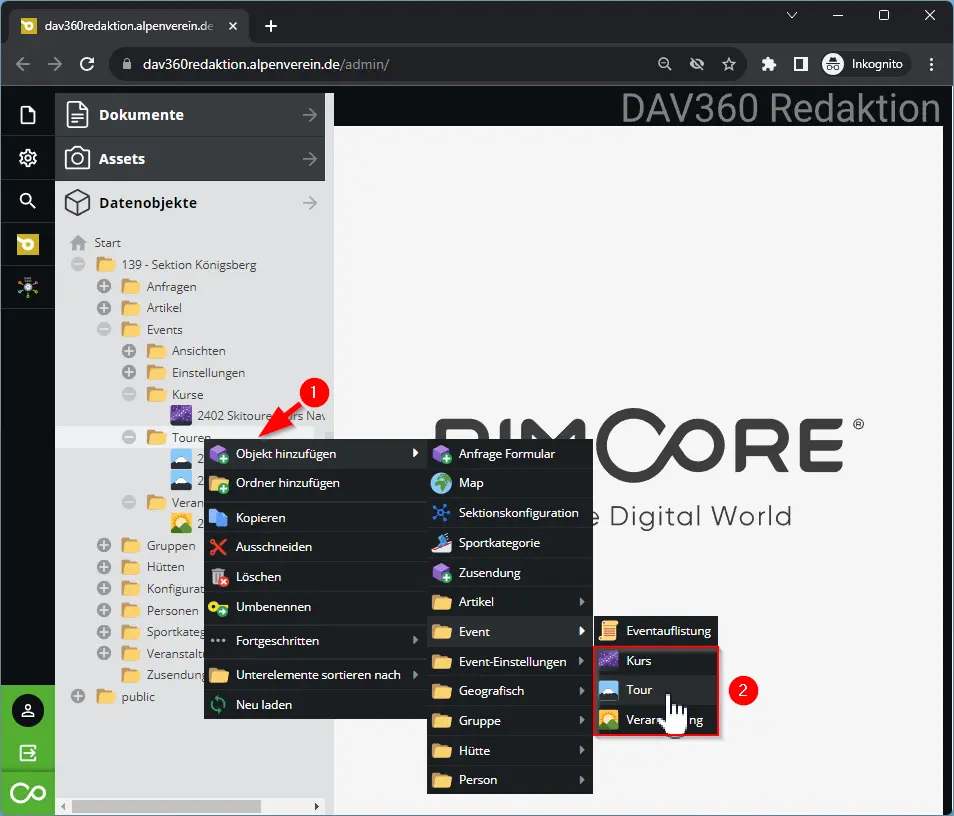The width and height of the screenshot is (954, 816).
Task: Click the logout icon in green sidebar
Action: pos(28,752)
